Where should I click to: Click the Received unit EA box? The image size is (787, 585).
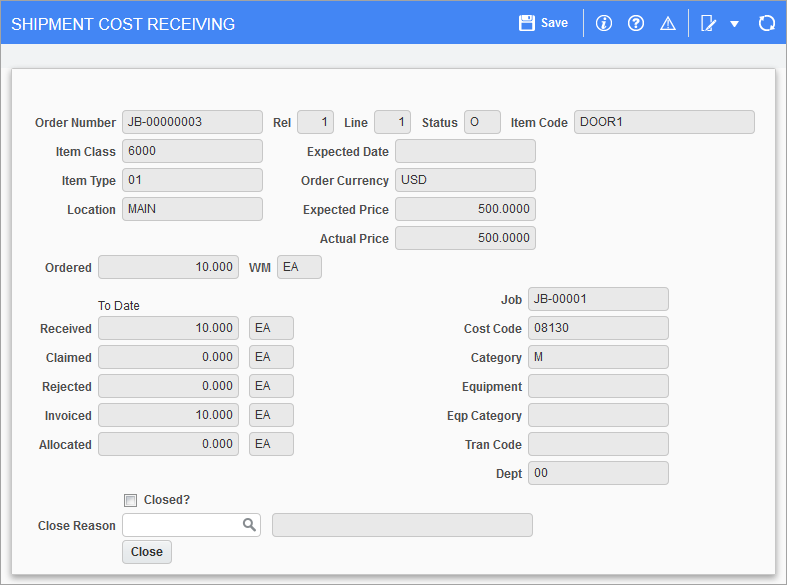coord(271,328)
